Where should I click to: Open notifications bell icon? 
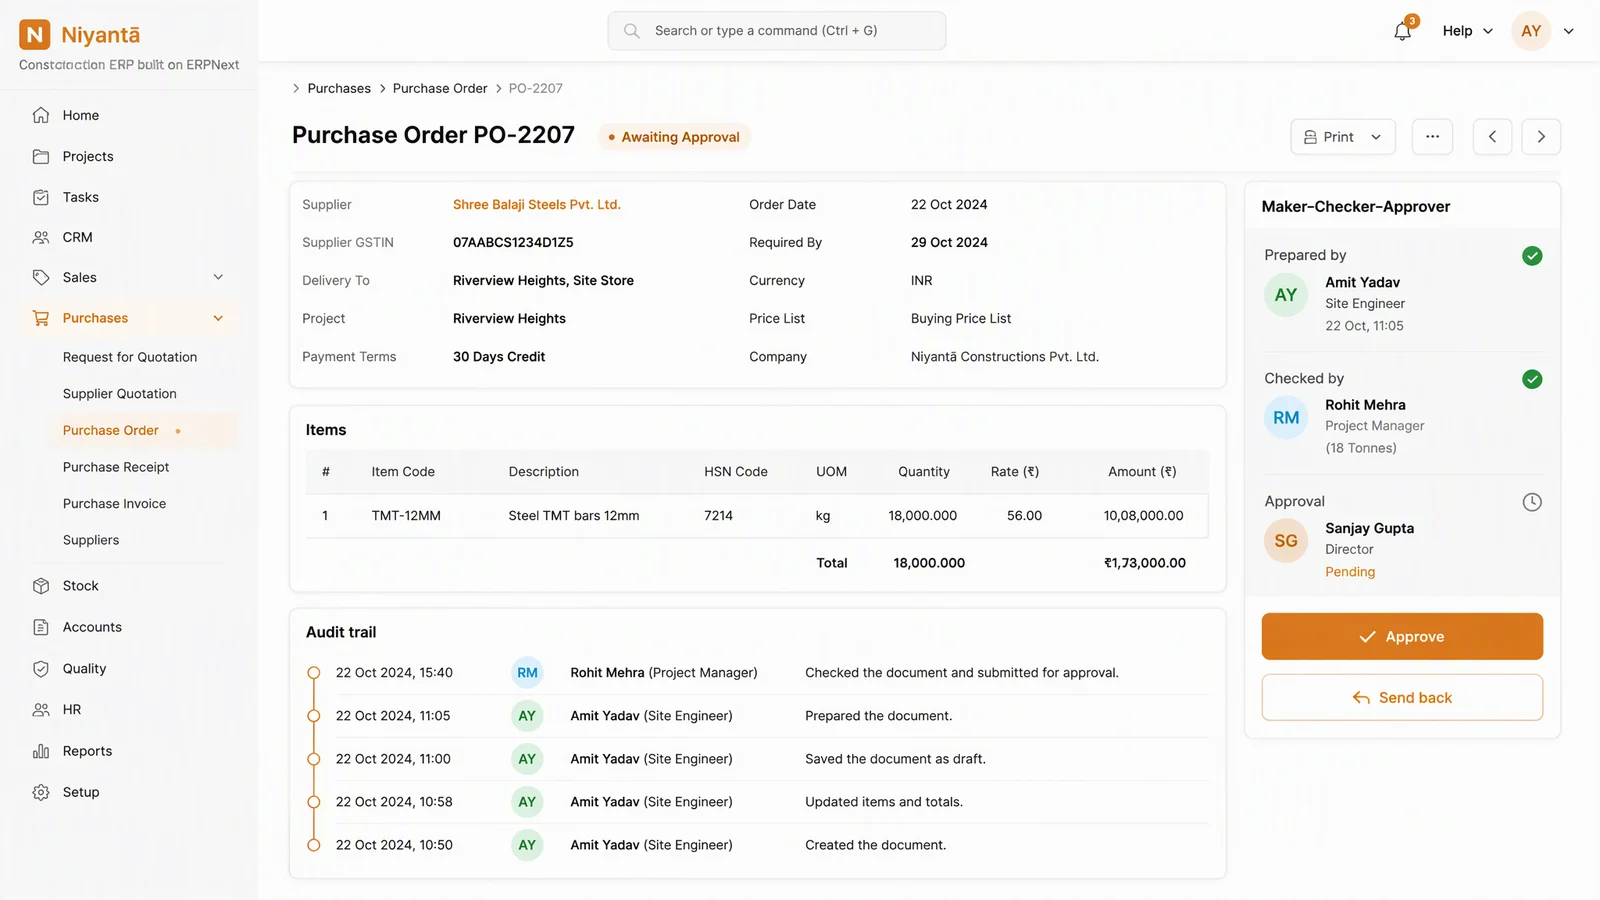click(1403, 31)
